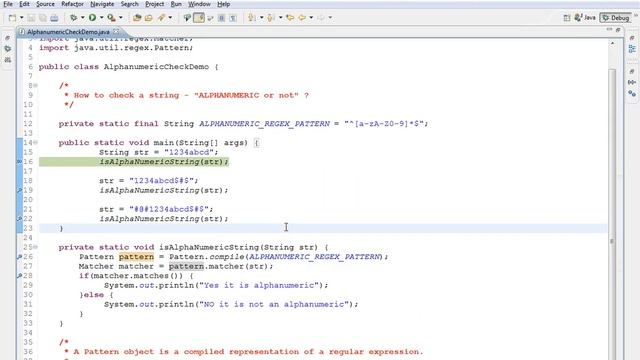Open the Back history dropdown arrow
The image size is (640, 360).
coord(311,18)
